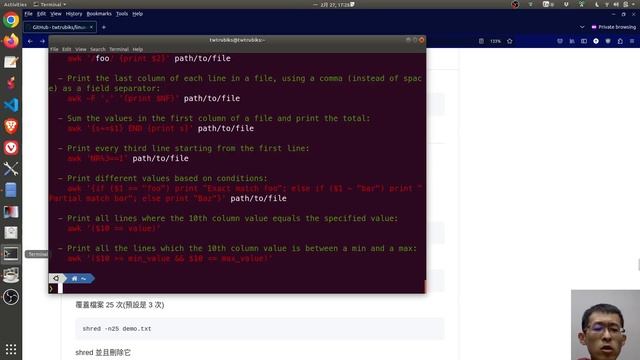Open Firefox hamburger application menu
The height and width of the screenshot is (360, 640).
[632, 41]
